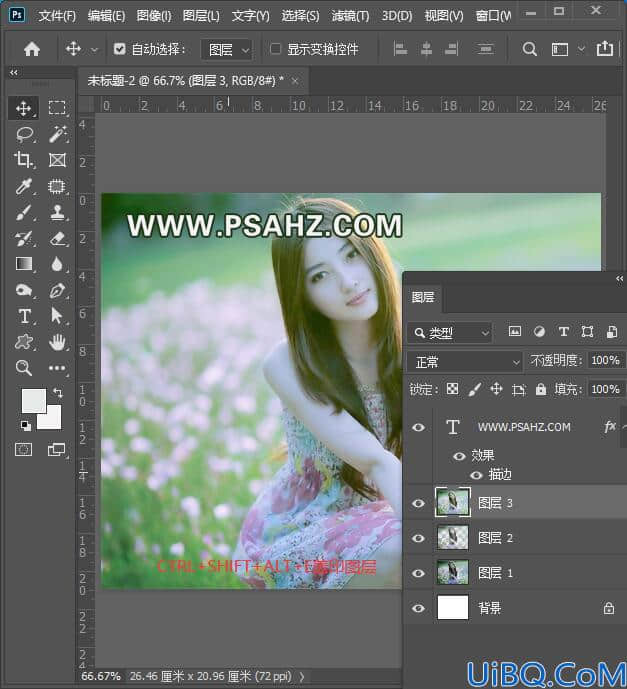Swap foreground and background colors
Viewport: 627px width, 689px height.
pyautogui.click(x=58, y=392)
